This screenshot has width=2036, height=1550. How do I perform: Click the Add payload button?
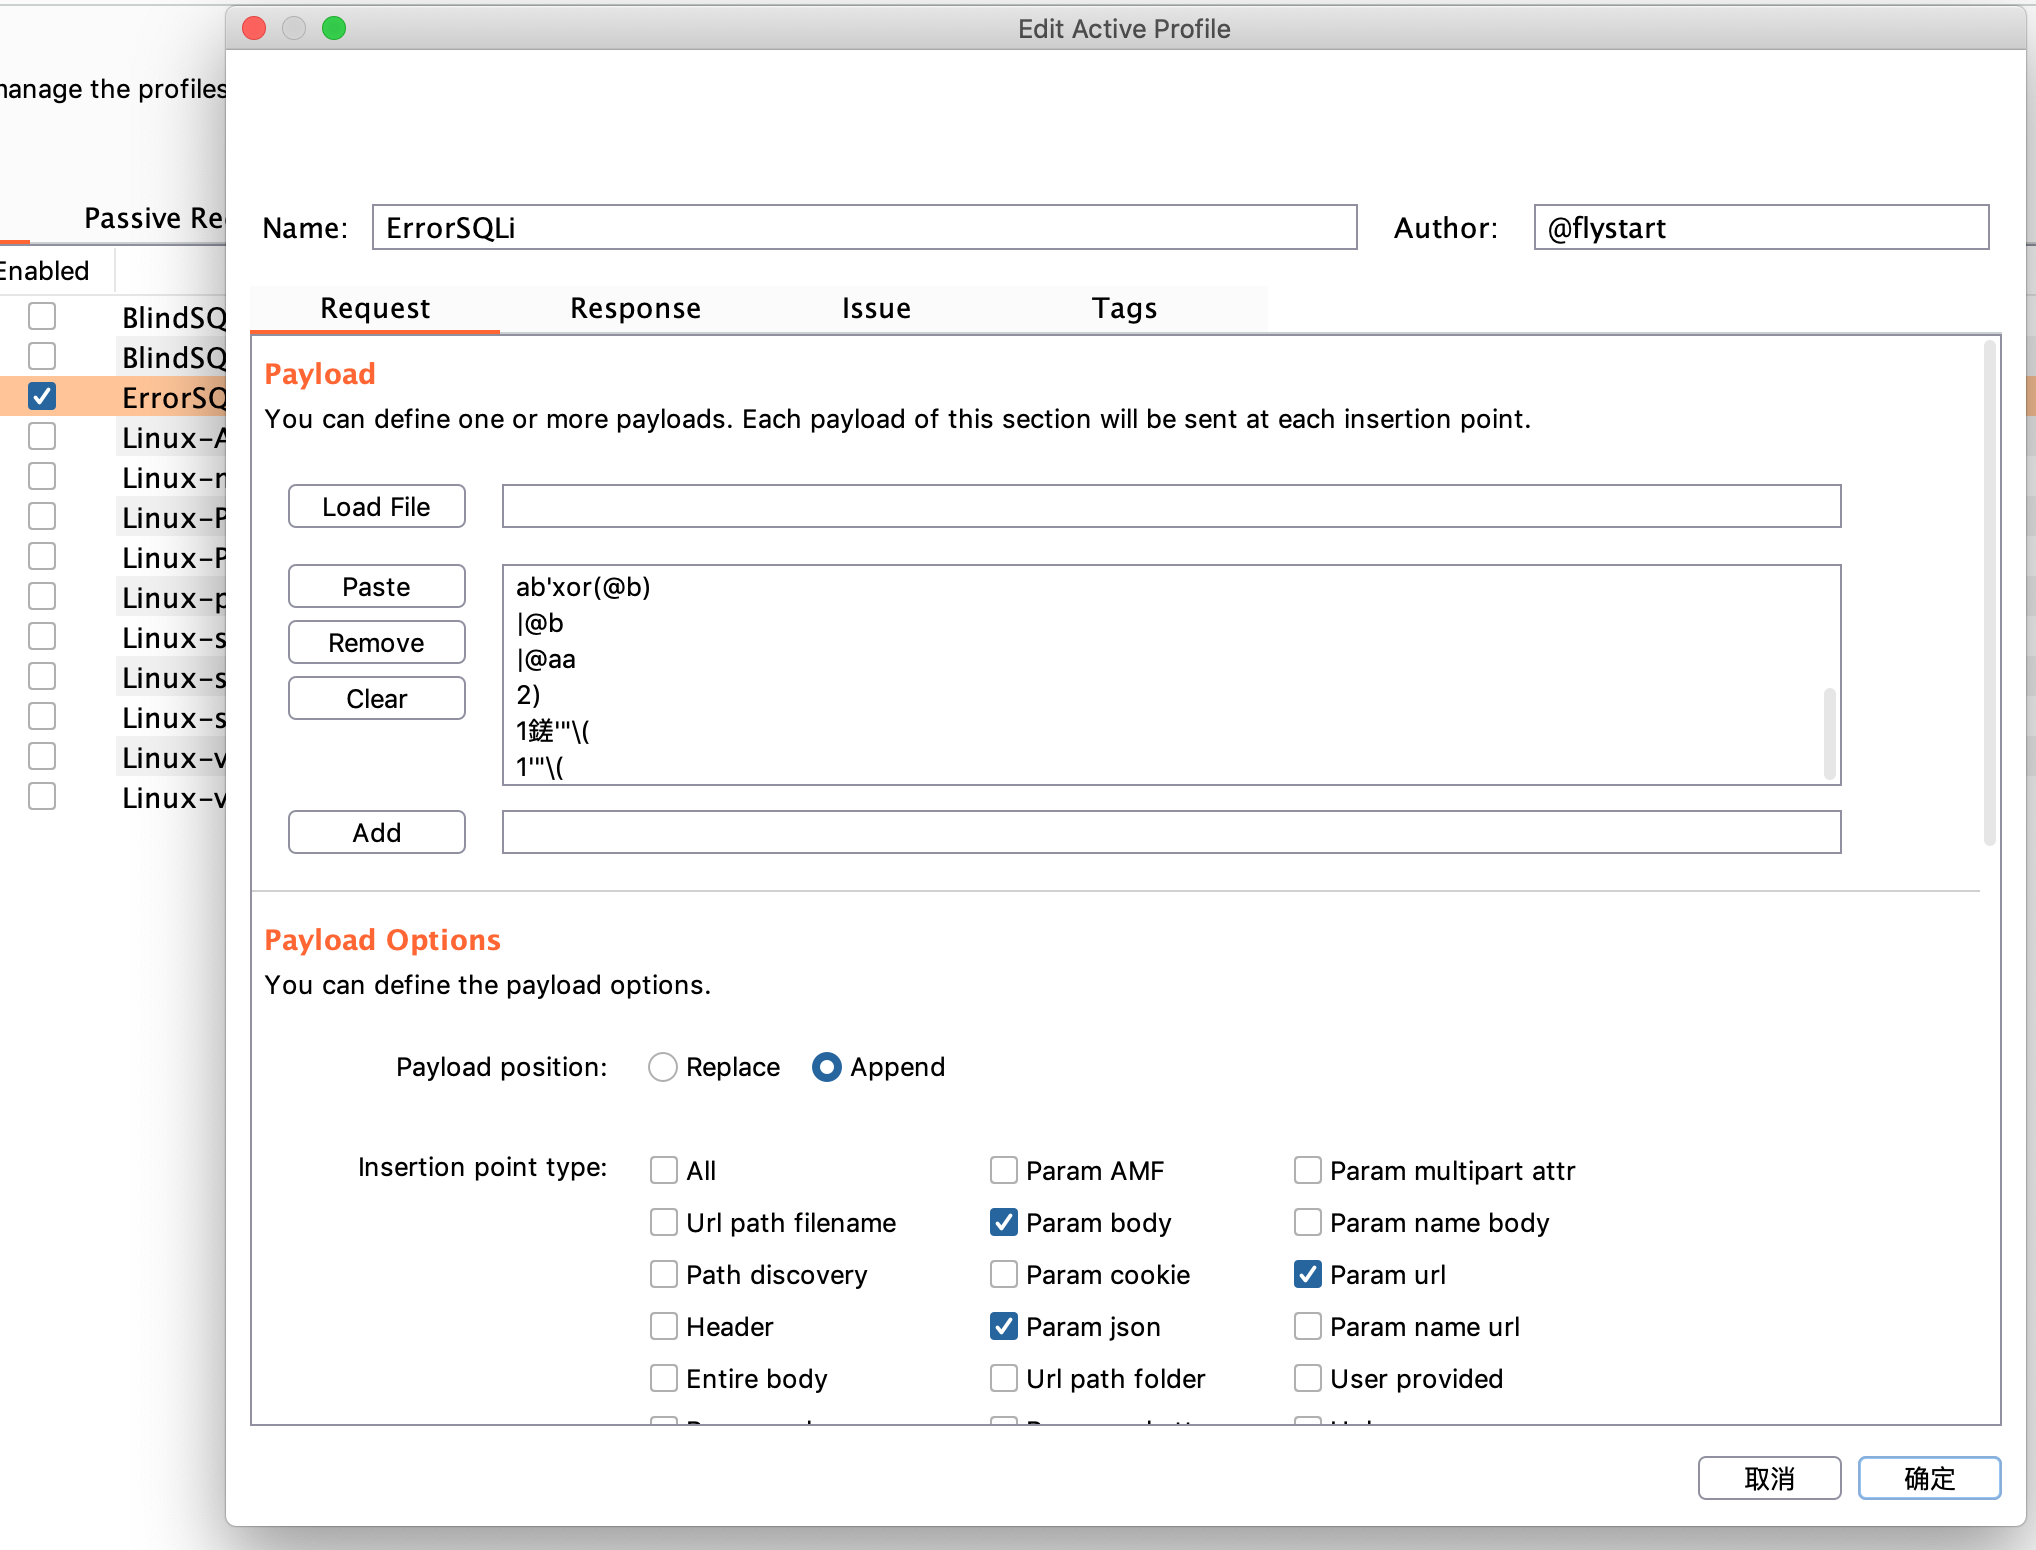tap(376, 832)
